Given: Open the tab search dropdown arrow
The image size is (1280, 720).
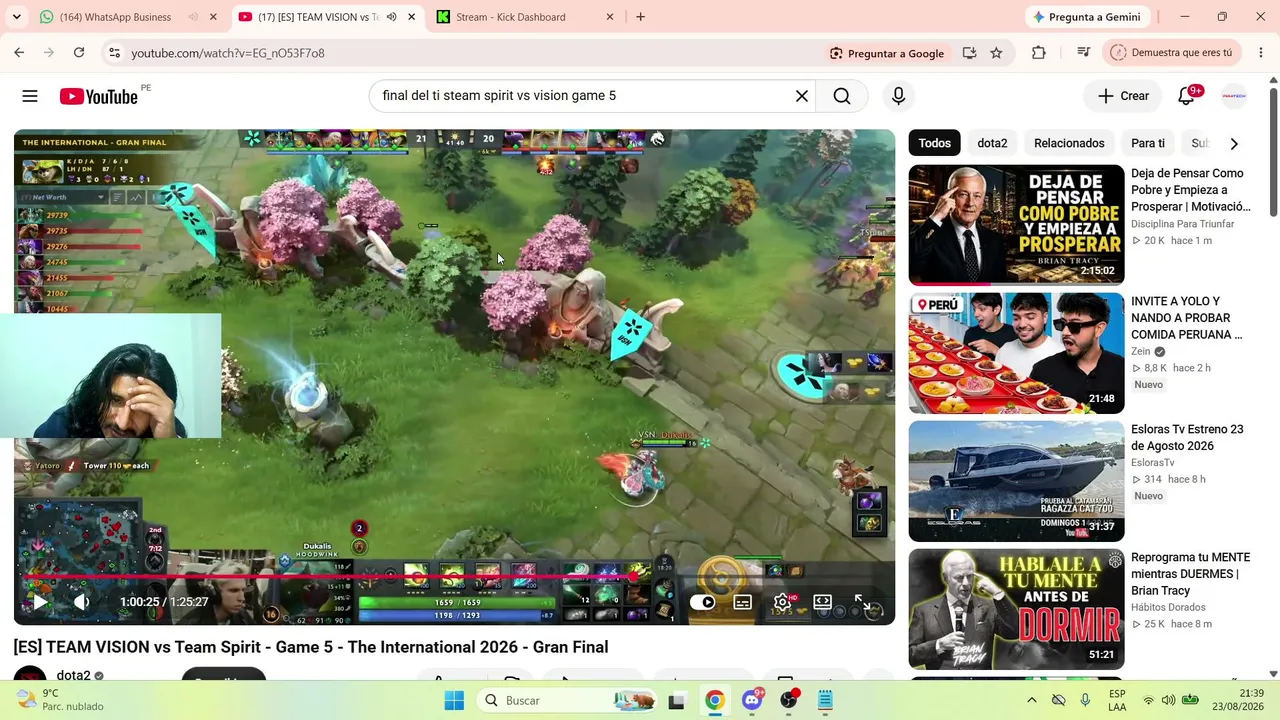Looking at the screenshot, I should point(16,17).
